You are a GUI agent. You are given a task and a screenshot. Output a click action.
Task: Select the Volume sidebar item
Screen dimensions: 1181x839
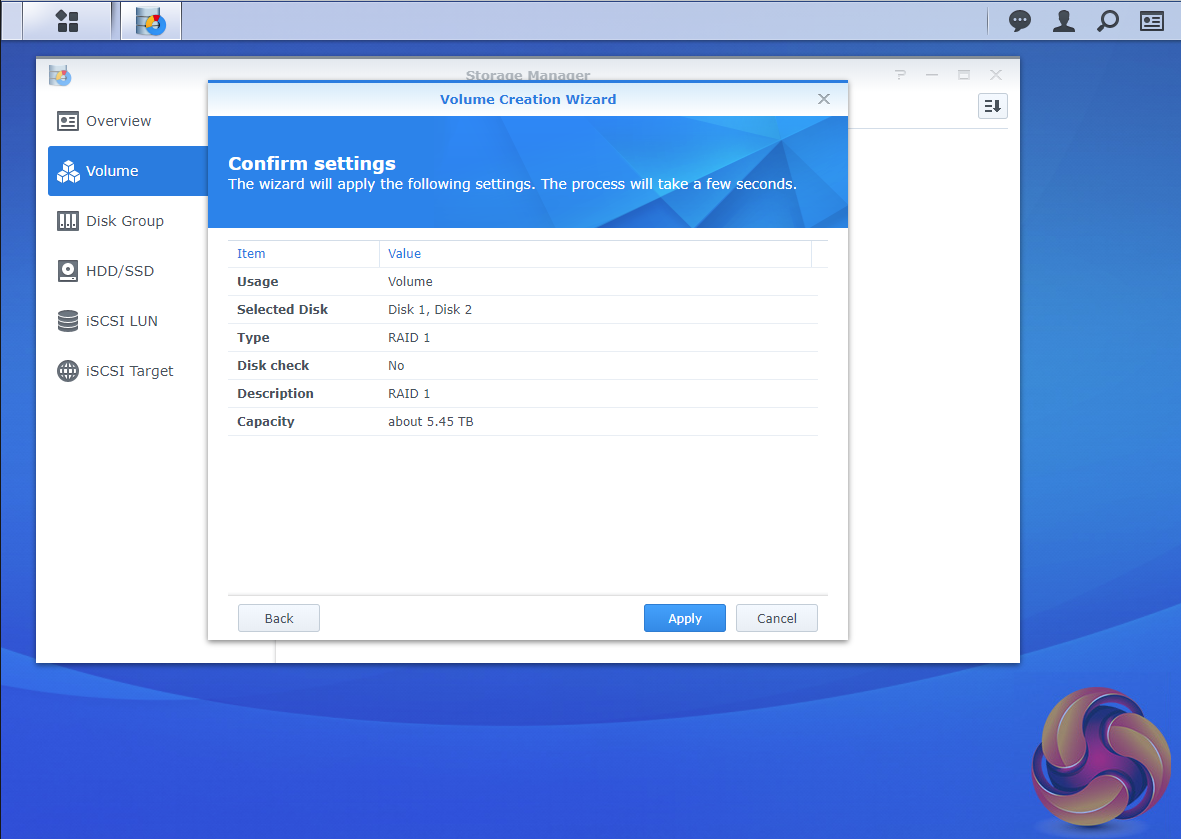point(128,171)
